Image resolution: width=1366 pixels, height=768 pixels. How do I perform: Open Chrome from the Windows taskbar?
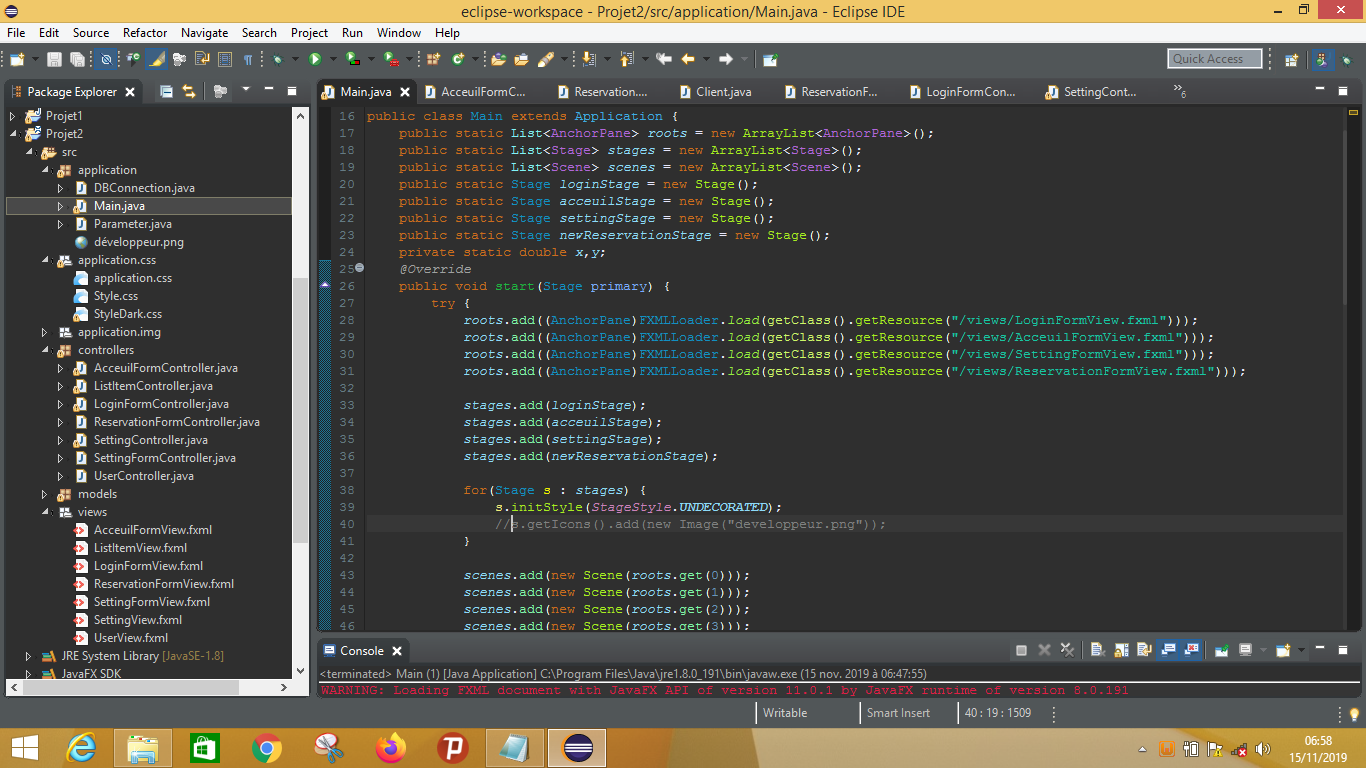point(267,747)
